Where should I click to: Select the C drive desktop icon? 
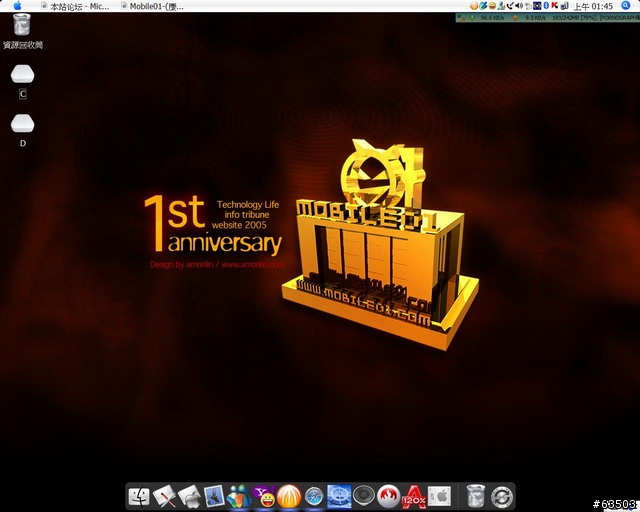22,75
